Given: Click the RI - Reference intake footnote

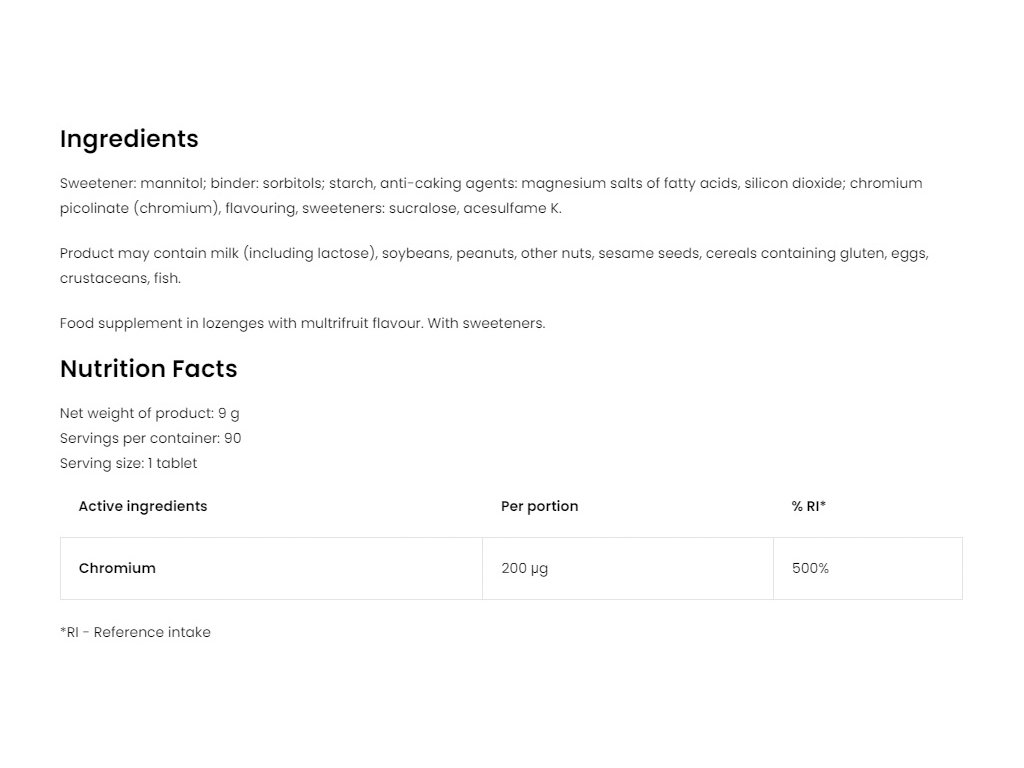Looking at the screenshot, I should 135,632.
